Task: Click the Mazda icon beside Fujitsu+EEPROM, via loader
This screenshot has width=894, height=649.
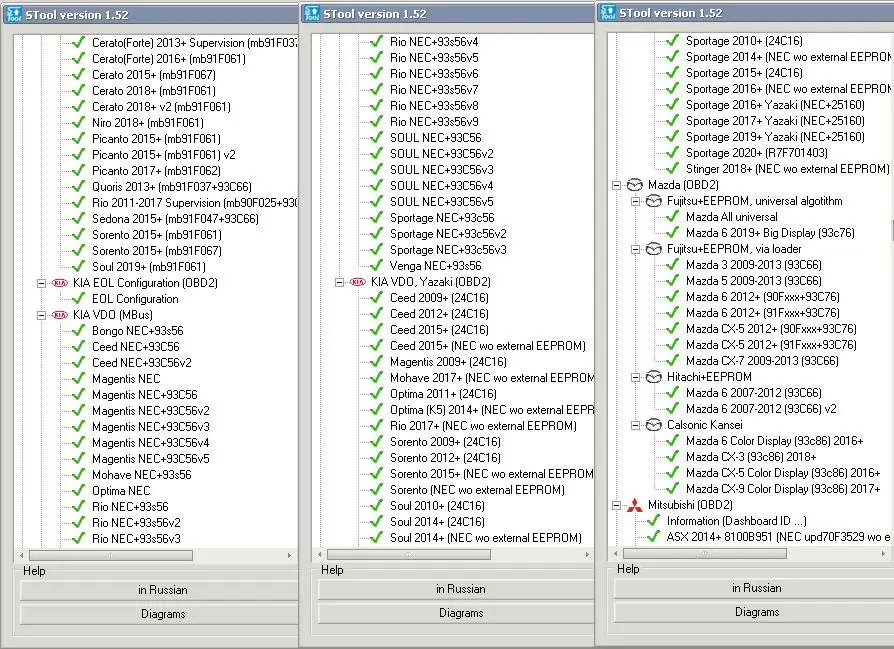Action: point(653,249)
